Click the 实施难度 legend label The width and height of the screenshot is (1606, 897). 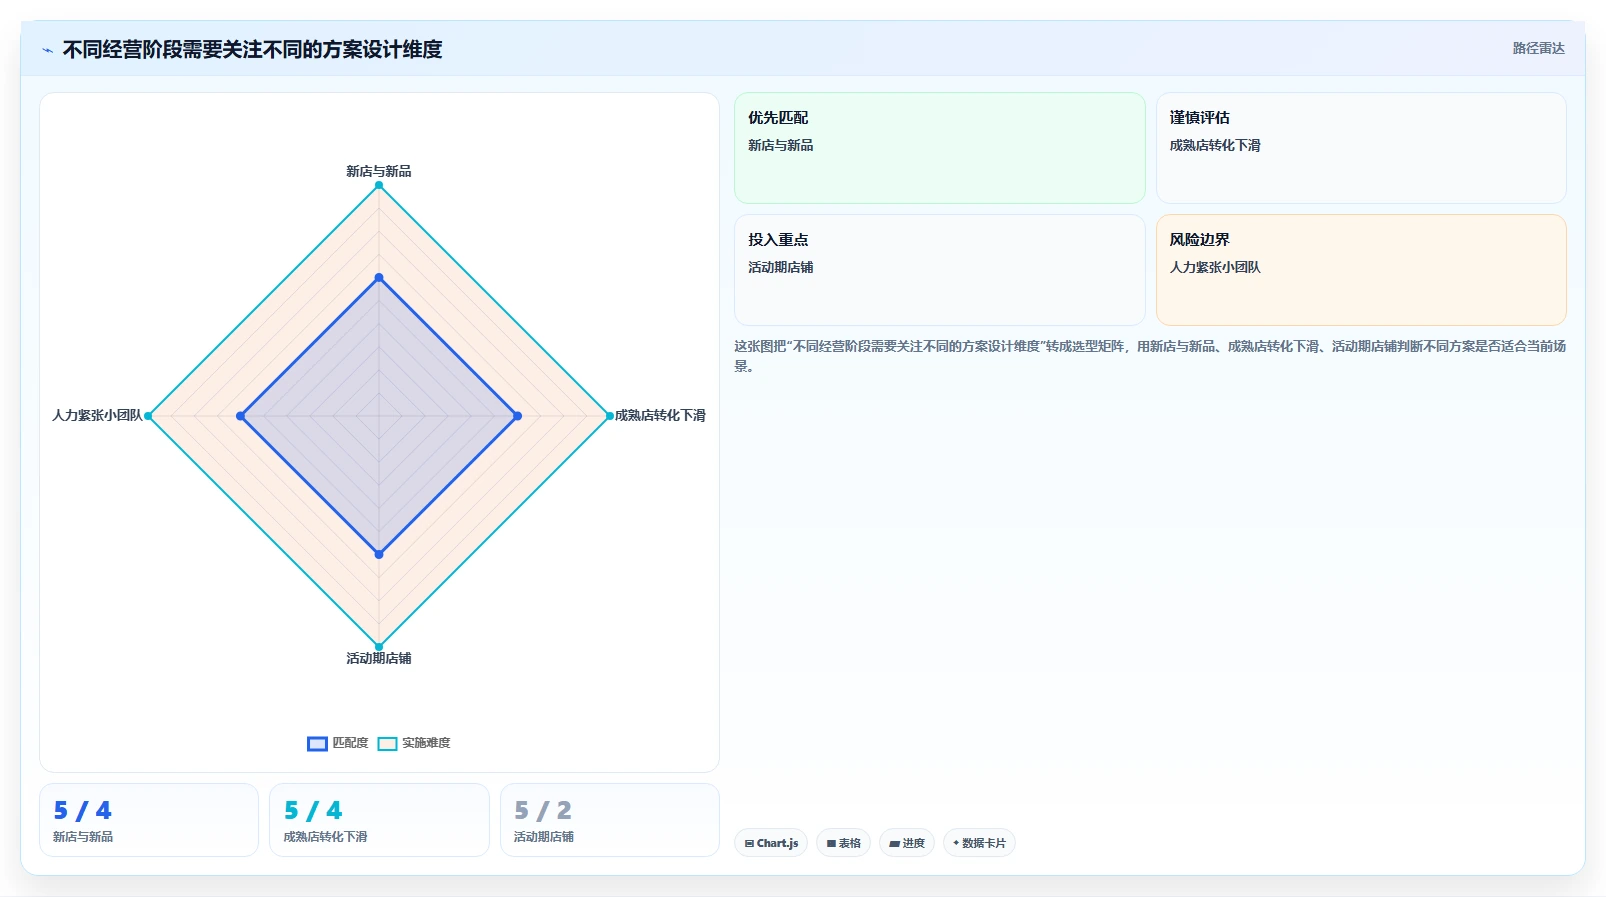(x=426, y=743)
